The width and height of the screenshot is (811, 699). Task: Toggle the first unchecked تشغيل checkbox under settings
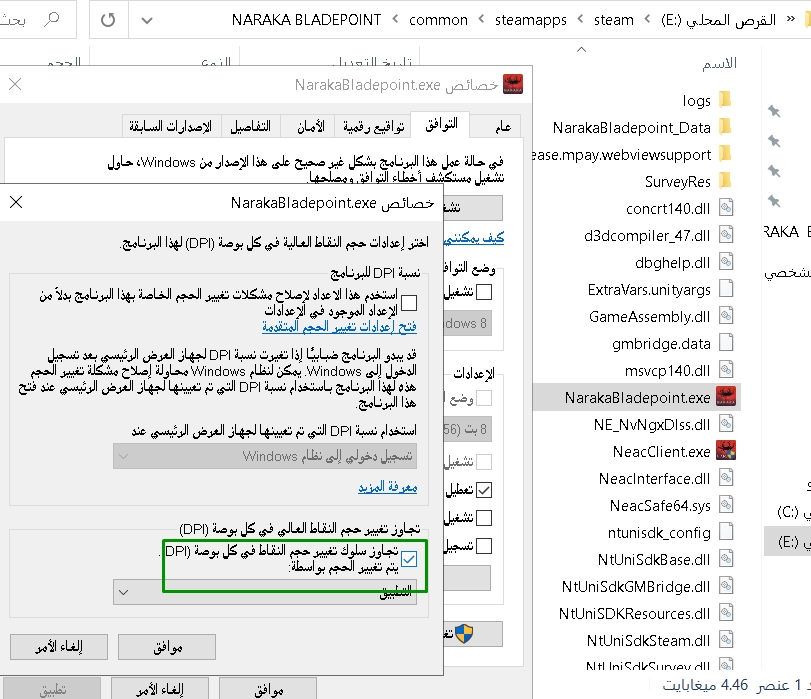(484, 462)
